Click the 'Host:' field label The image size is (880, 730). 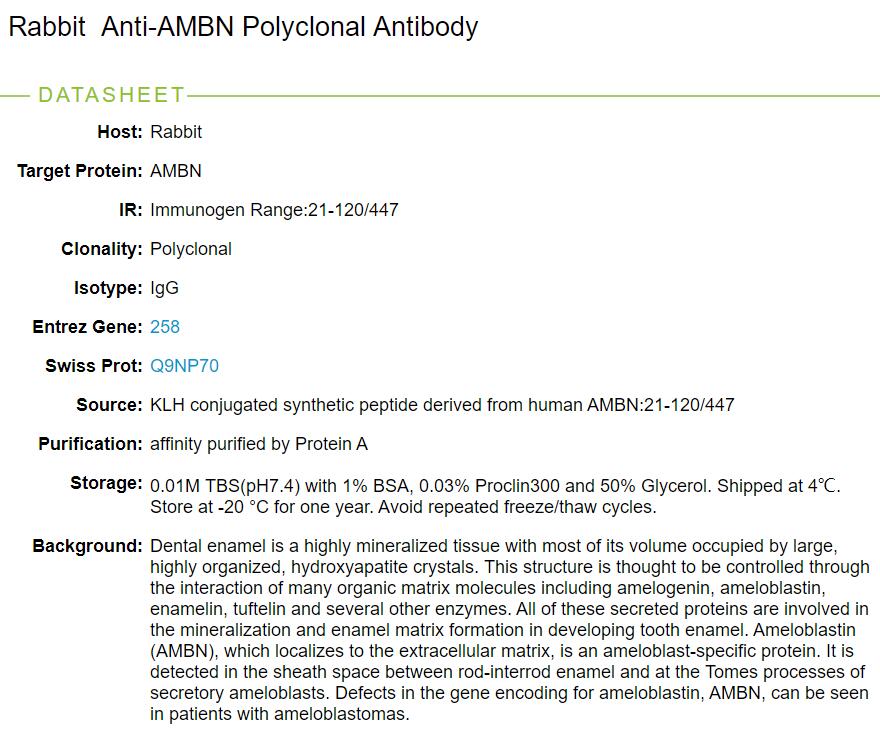[120, 132]
